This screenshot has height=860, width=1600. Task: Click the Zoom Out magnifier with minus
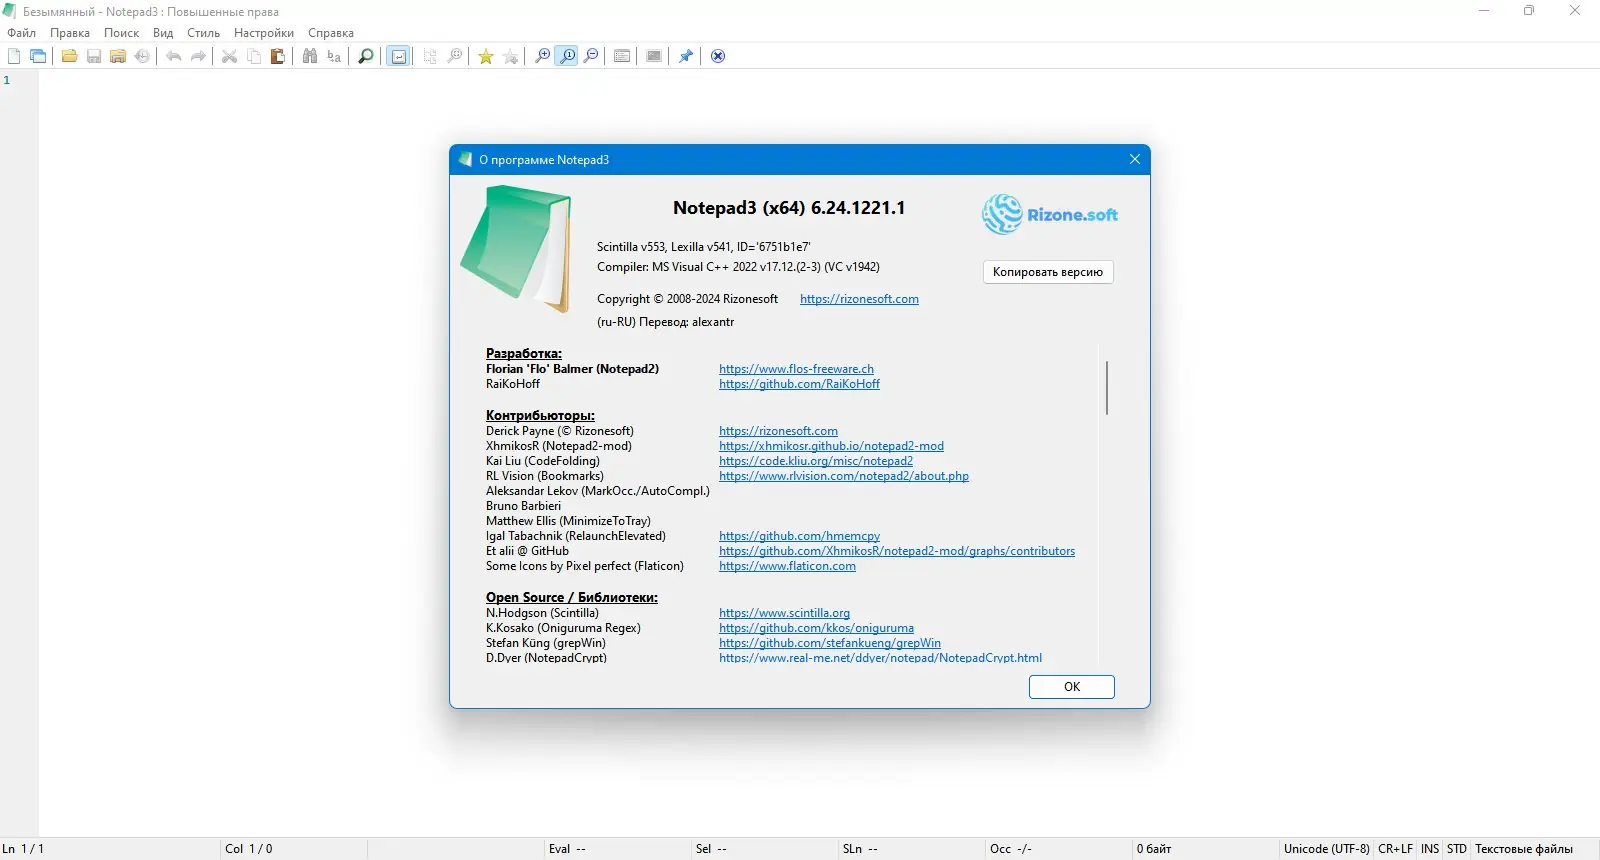click(x=591, y=56)
